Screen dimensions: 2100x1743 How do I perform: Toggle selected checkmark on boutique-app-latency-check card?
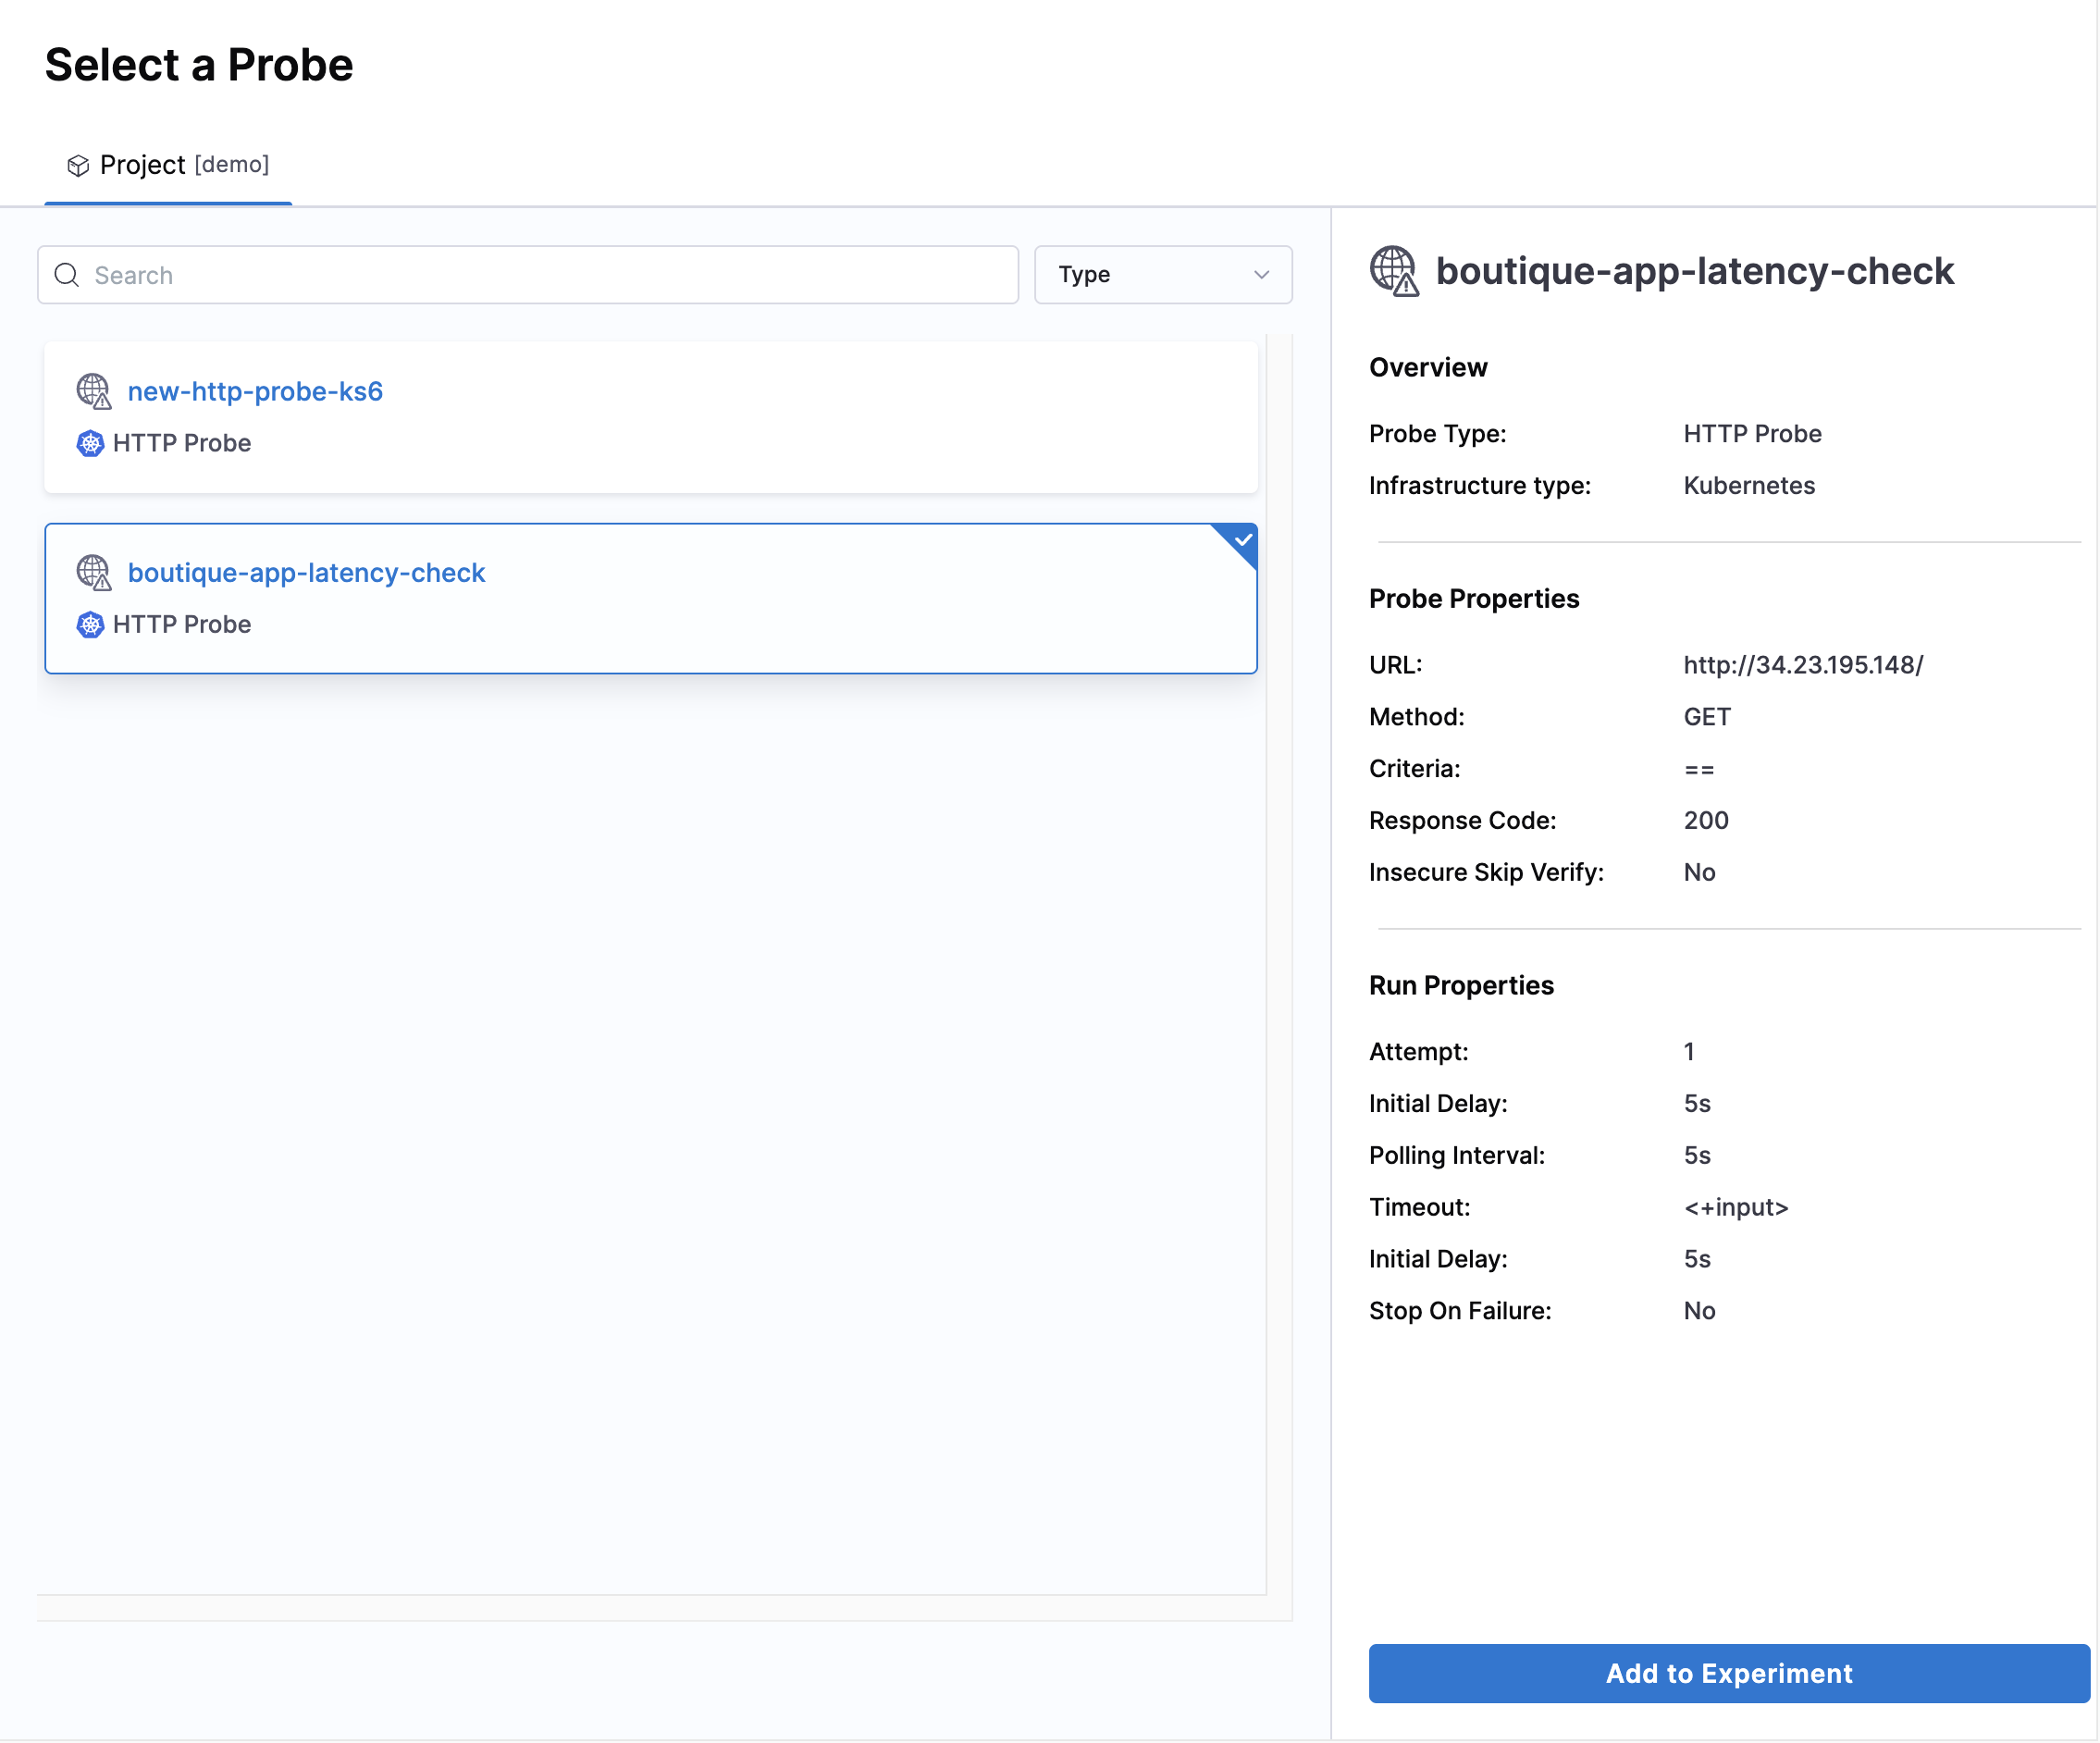click(x=1242, y=540)
